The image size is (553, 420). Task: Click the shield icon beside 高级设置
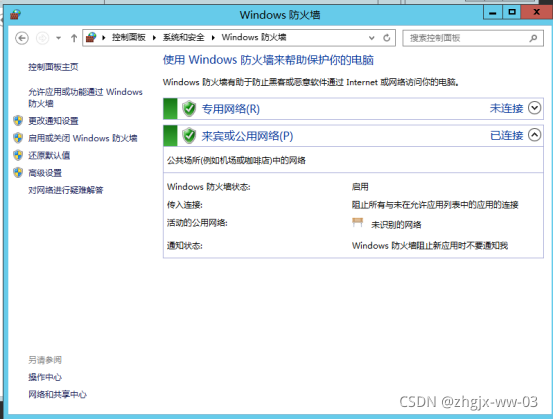18,172
